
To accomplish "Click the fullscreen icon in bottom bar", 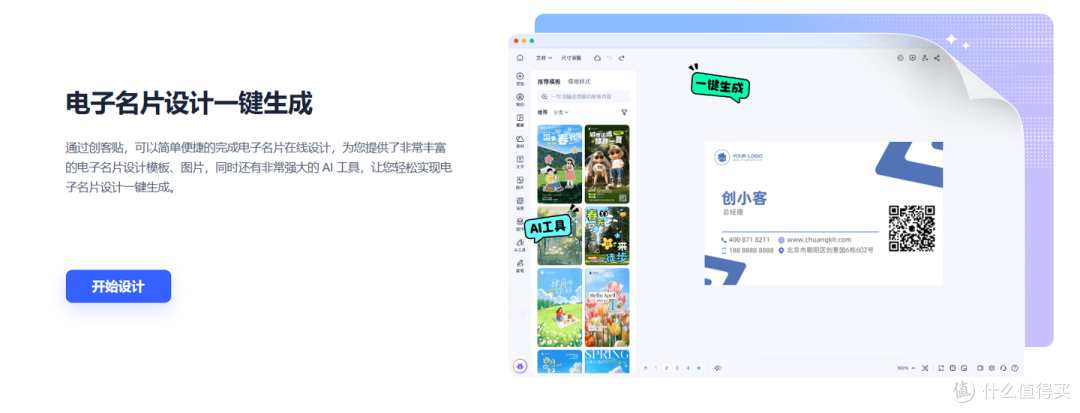I will 941,368.
